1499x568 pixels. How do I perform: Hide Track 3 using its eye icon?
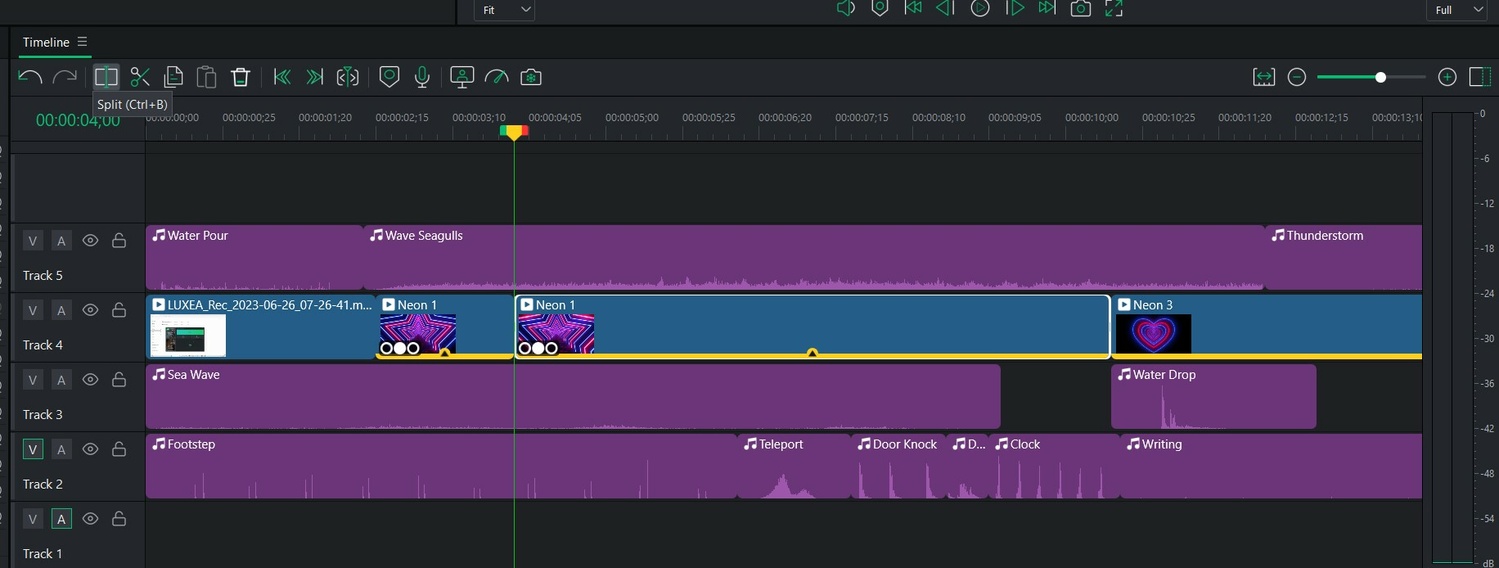(x=90, y=380)
